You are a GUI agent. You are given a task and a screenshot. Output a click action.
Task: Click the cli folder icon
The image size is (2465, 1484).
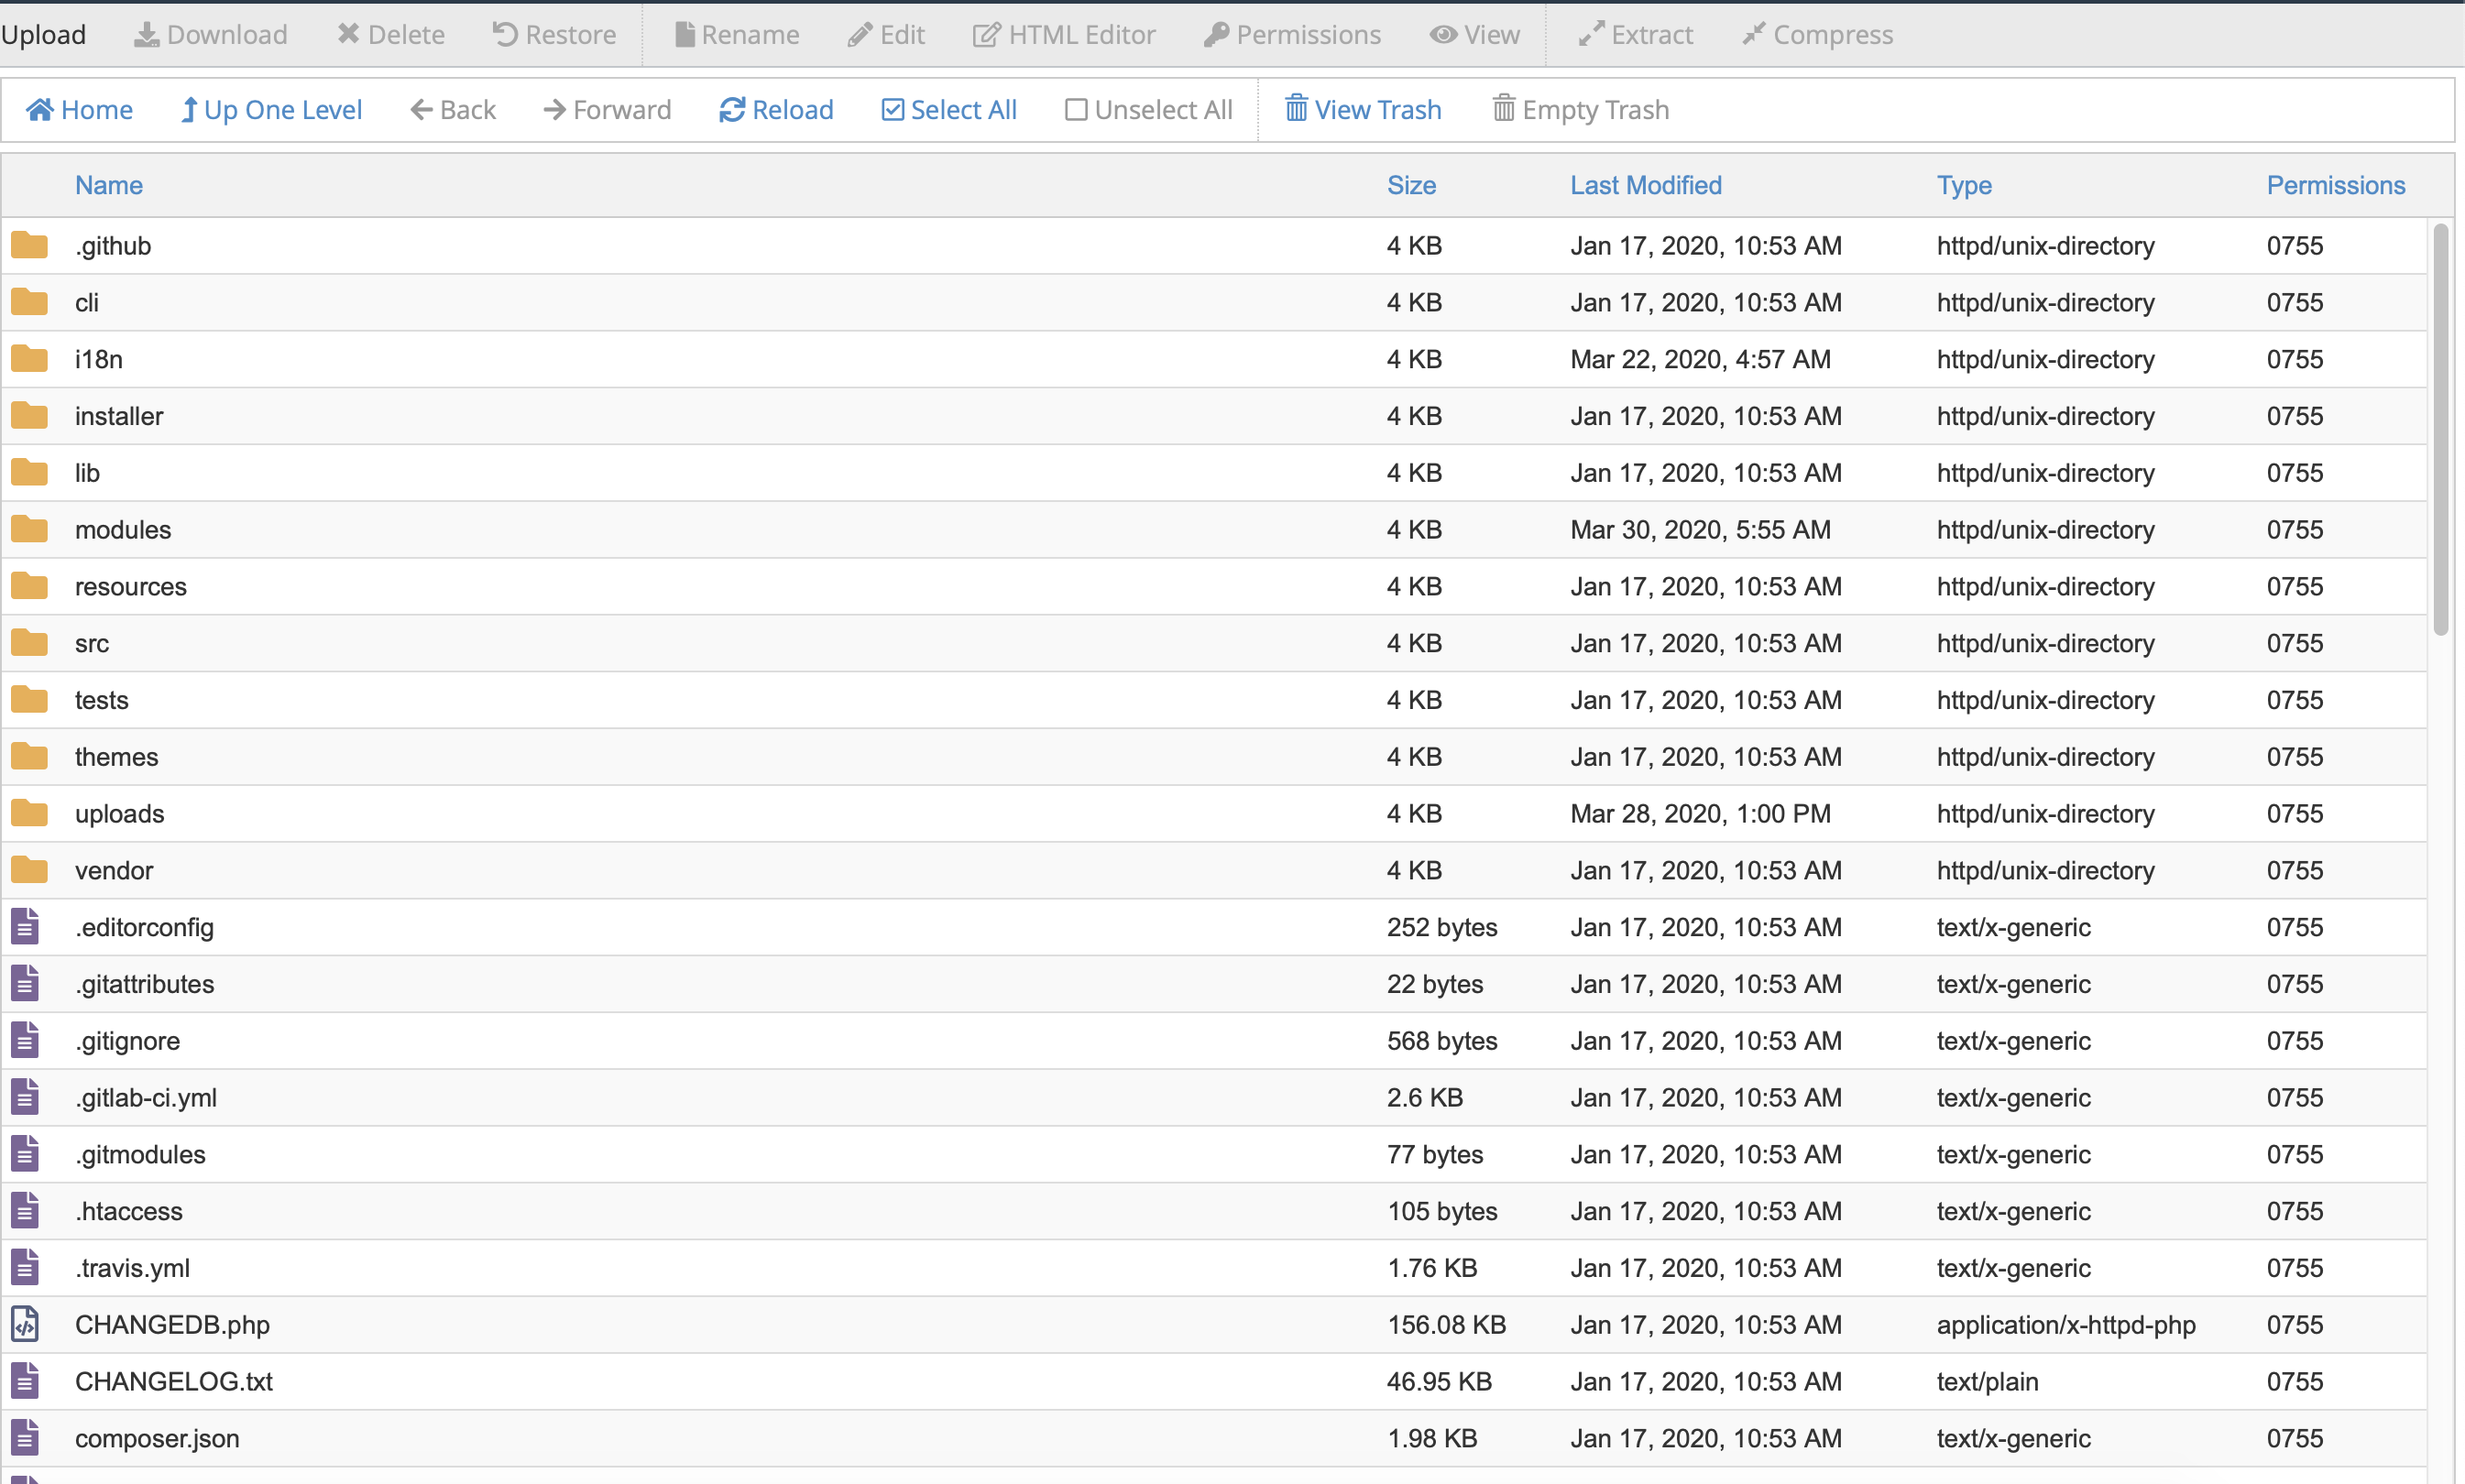pyautogui.click(x=30, y=302)
